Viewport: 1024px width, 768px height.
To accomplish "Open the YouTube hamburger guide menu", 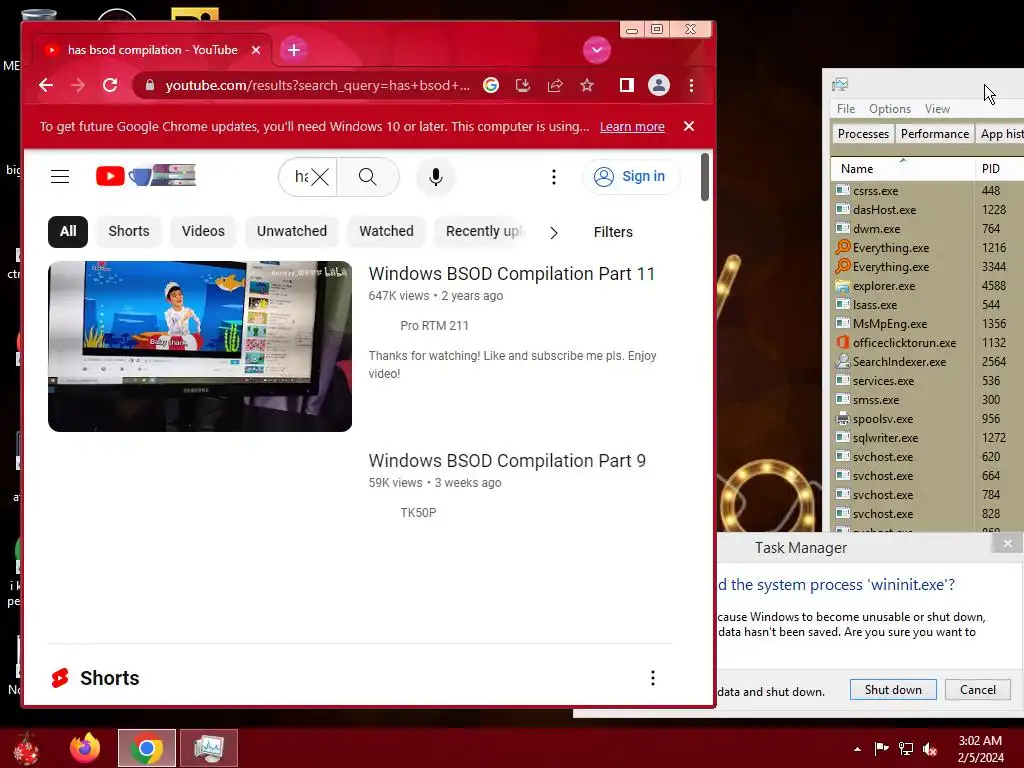I will click(x=60, y=176).
